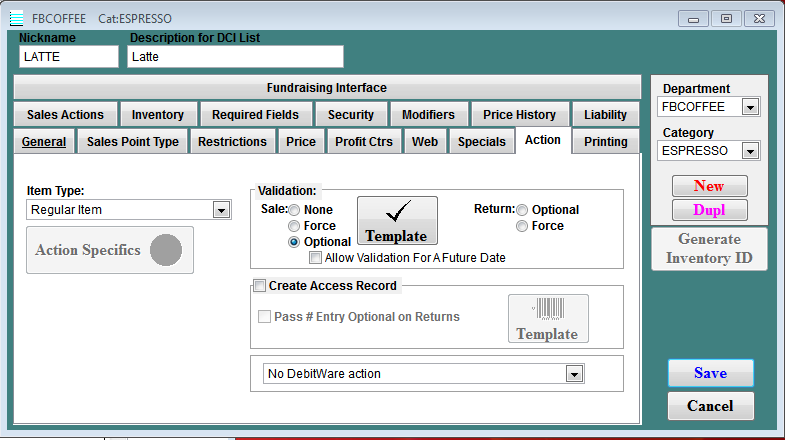Switch to the Sales Actions tab
The width and height of the screenshot is (785, 440).
pos(66,115)
